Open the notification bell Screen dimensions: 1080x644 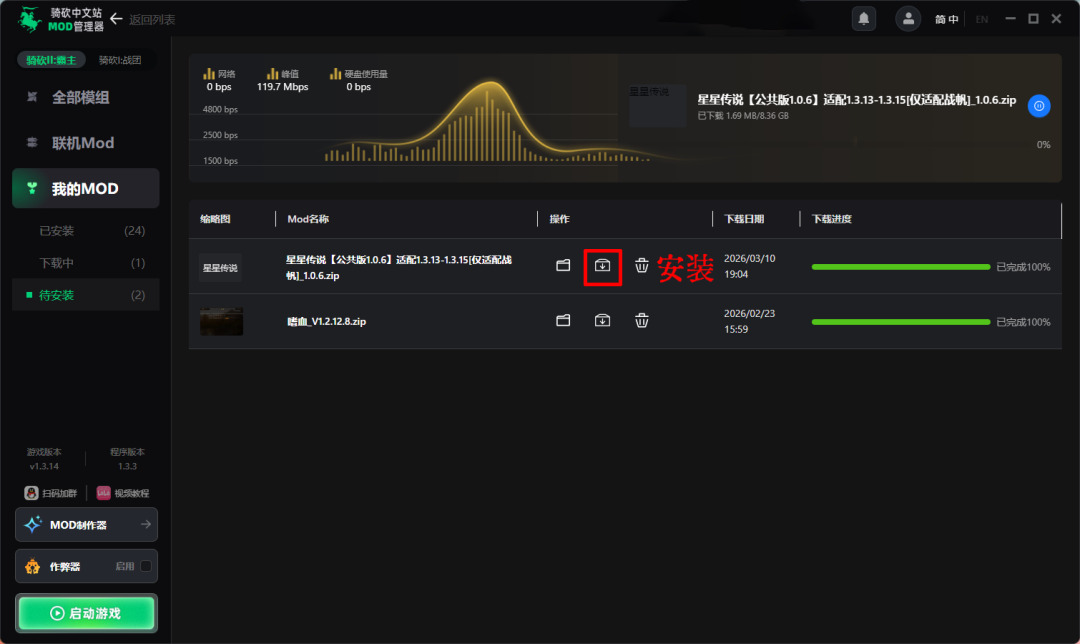863,18
